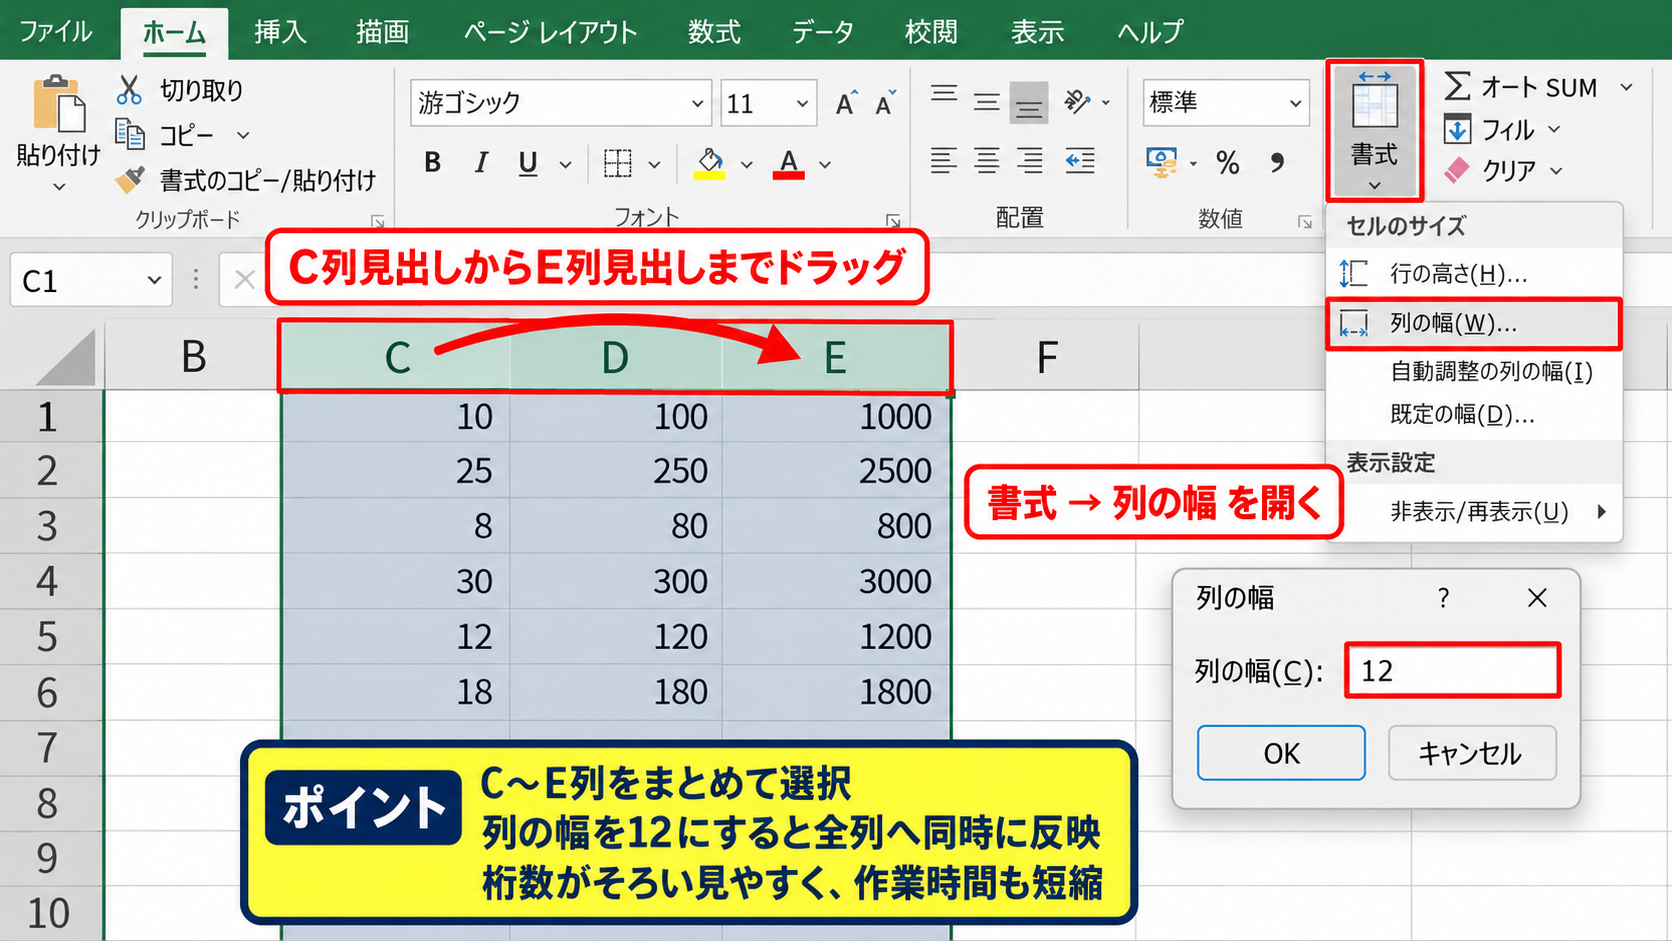Switch to the データ tab
The image size is (1672, 941).
(823, 31)
